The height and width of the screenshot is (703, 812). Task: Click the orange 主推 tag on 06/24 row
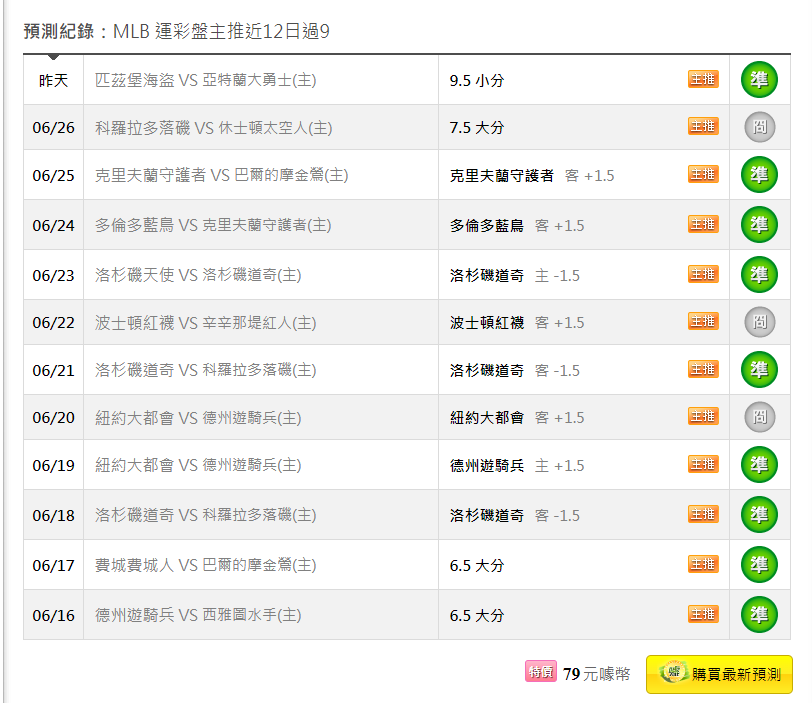tap(703, 224)
